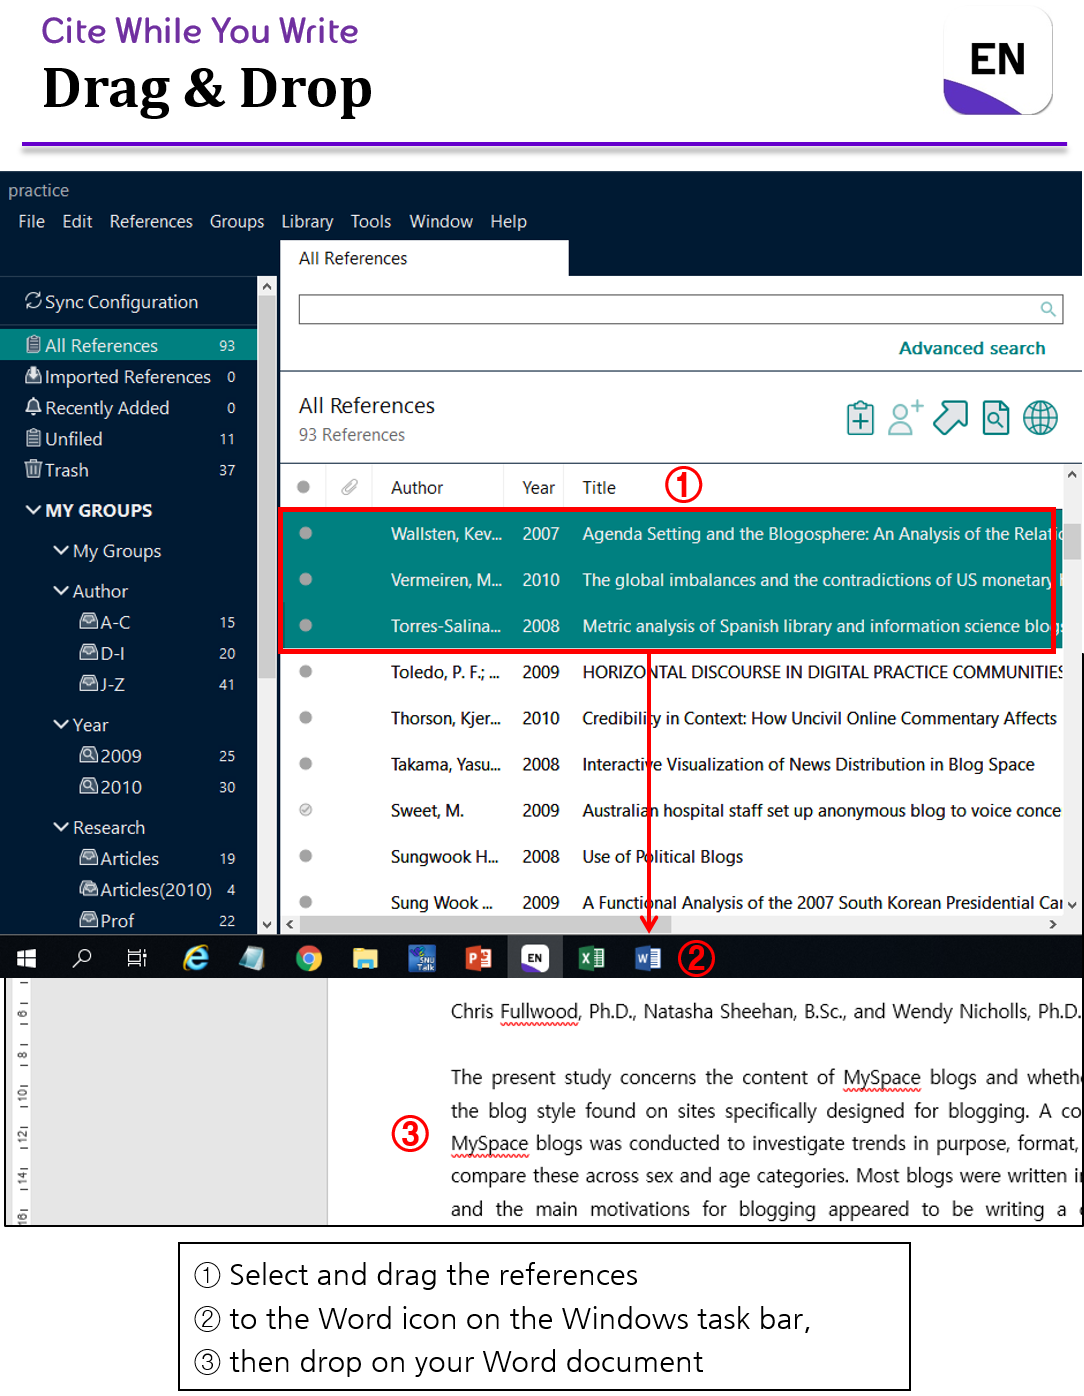Collapse the Author group in sidebar

[x=61, y=590]
